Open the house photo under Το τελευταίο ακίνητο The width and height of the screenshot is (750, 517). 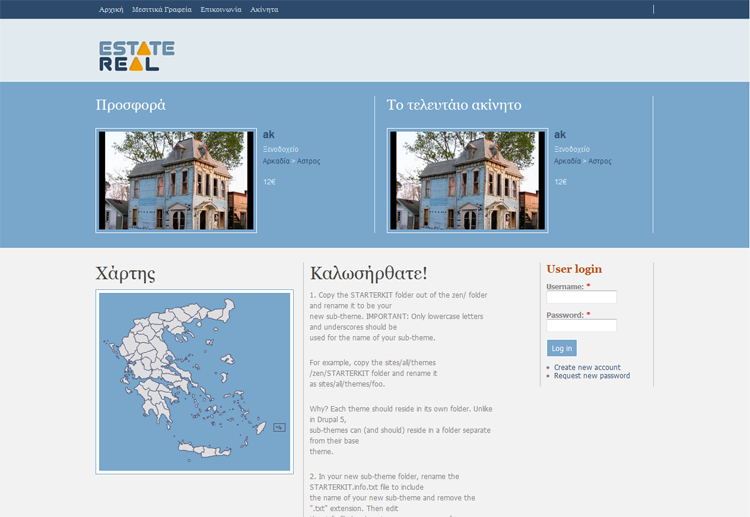(x=467, y=180)
